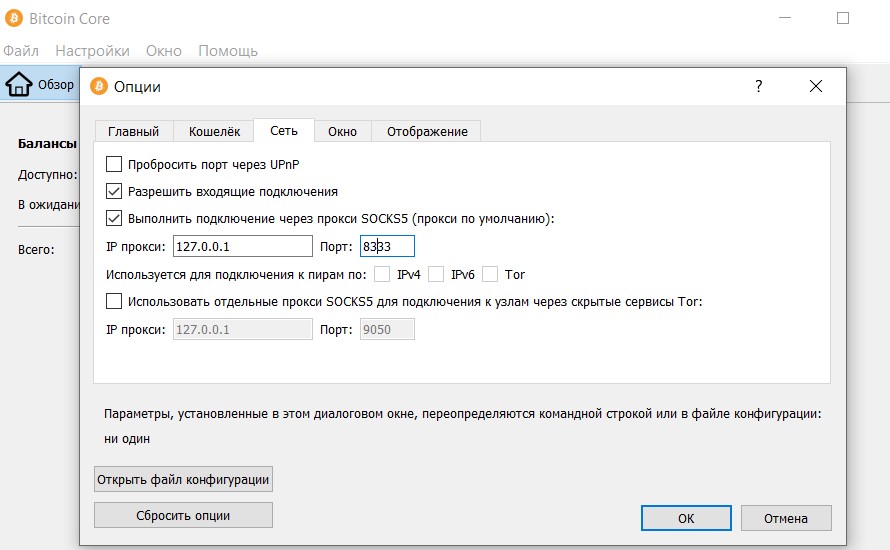This screenshot has width=890, height=550.
Task: Click the Балансы heading in main window
Action: (x=47, y=144)
